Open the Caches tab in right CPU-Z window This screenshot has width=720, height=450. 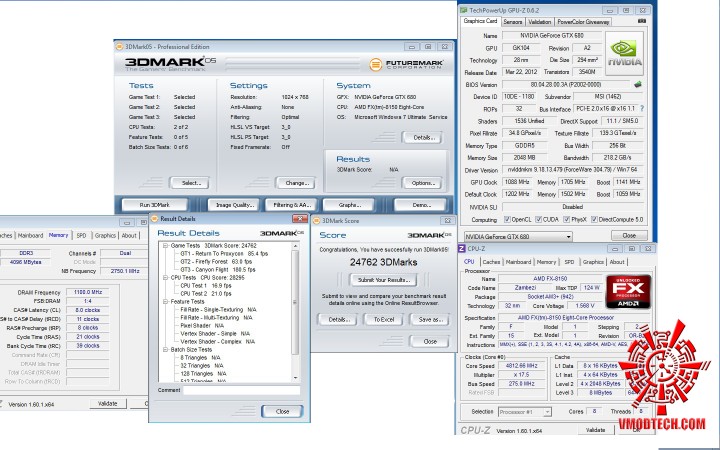(x=491, y=262)
